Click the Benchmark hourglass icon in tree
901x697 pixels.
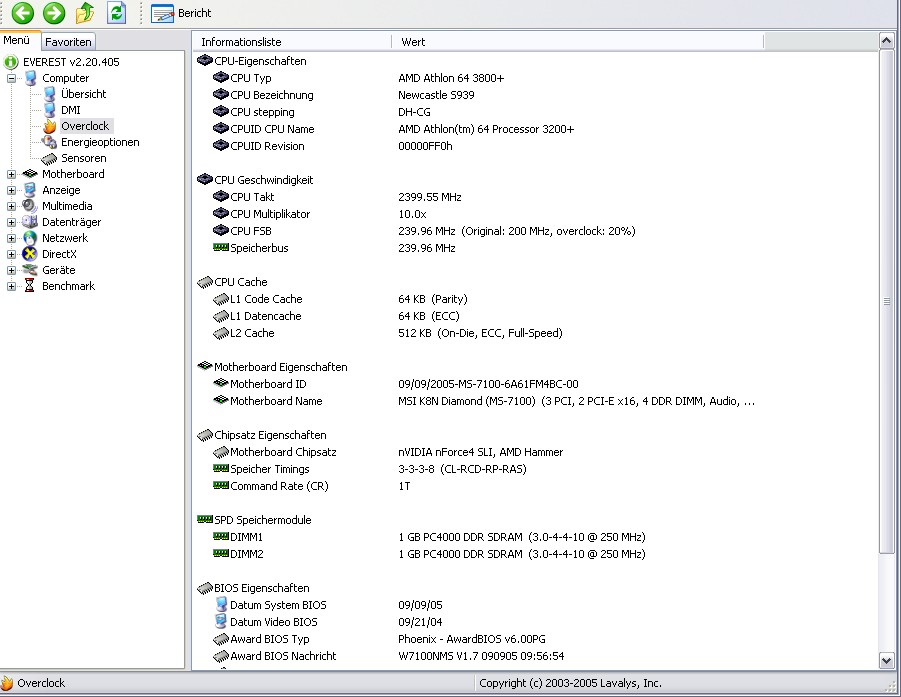click(x=30, y=286)
